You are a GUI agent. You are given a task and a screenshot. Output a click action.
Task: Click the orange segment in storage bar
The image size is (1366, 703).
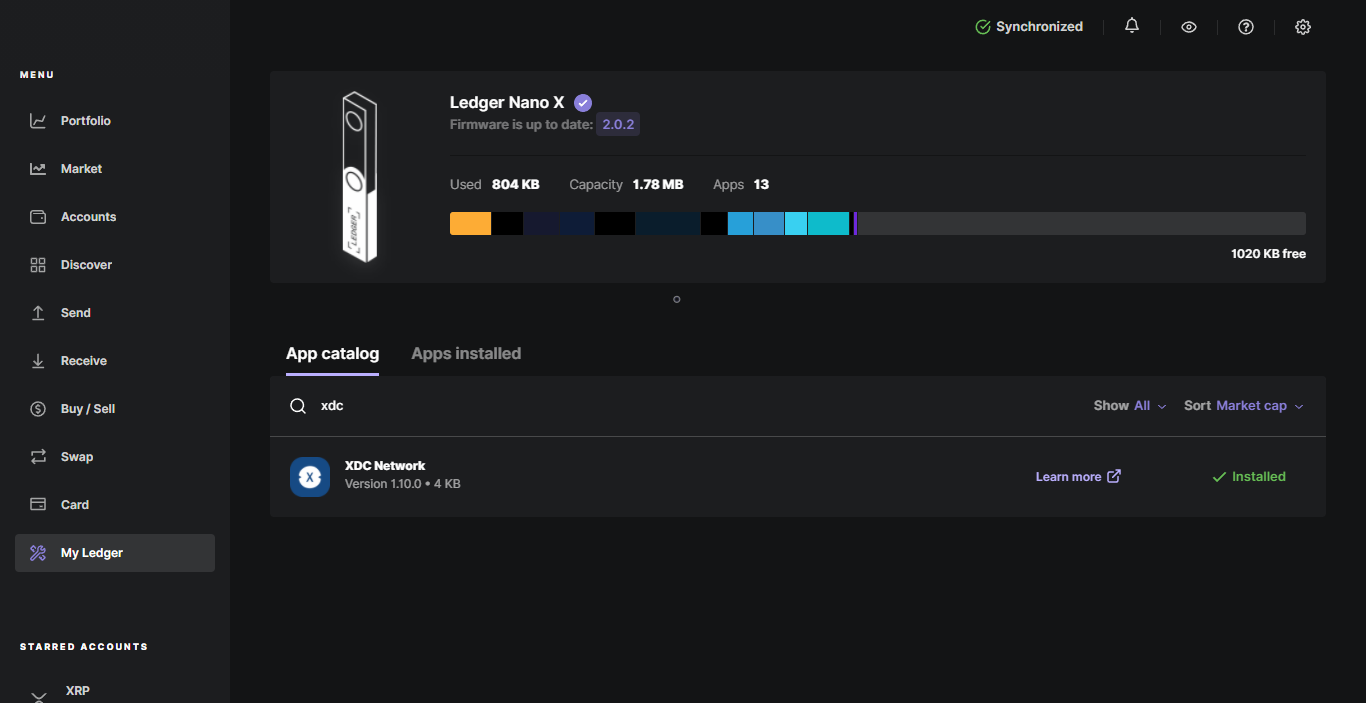[470, 223]
